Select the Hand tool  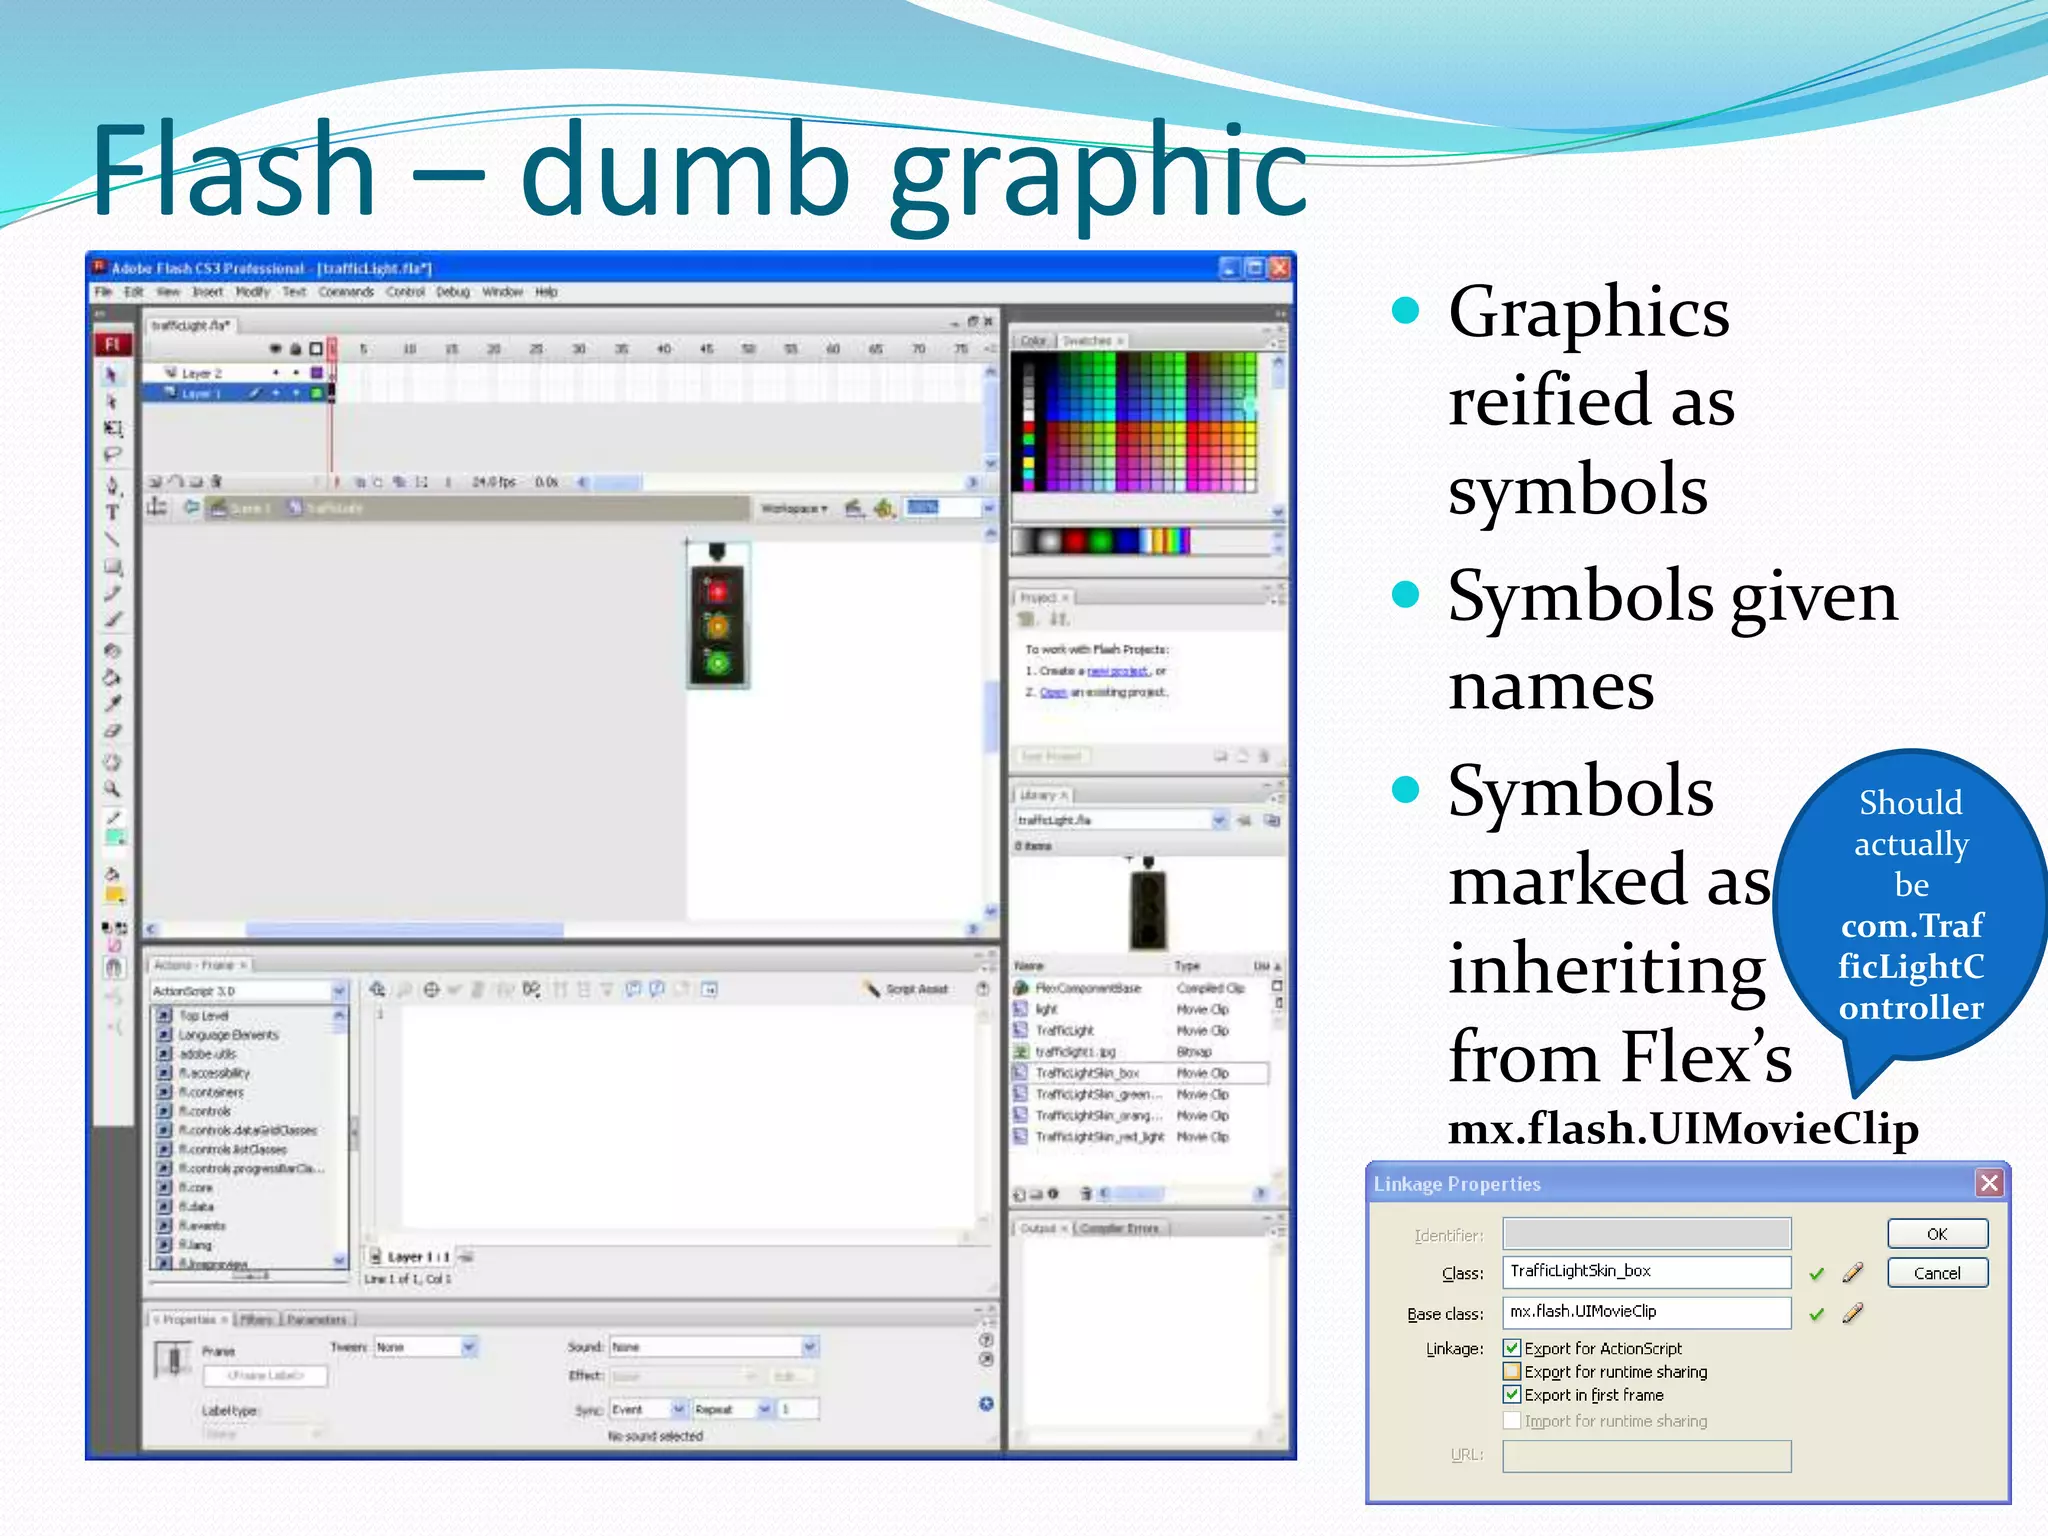(x=112, y=762)
